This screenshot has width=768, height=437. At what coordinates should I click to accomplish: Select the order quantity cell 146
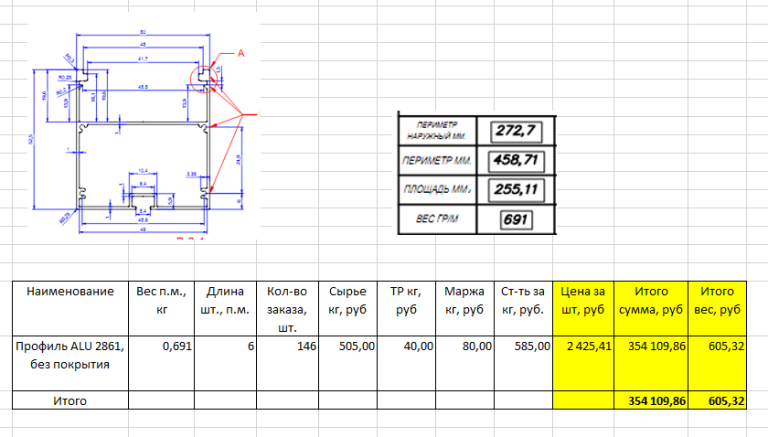(288, 364)
